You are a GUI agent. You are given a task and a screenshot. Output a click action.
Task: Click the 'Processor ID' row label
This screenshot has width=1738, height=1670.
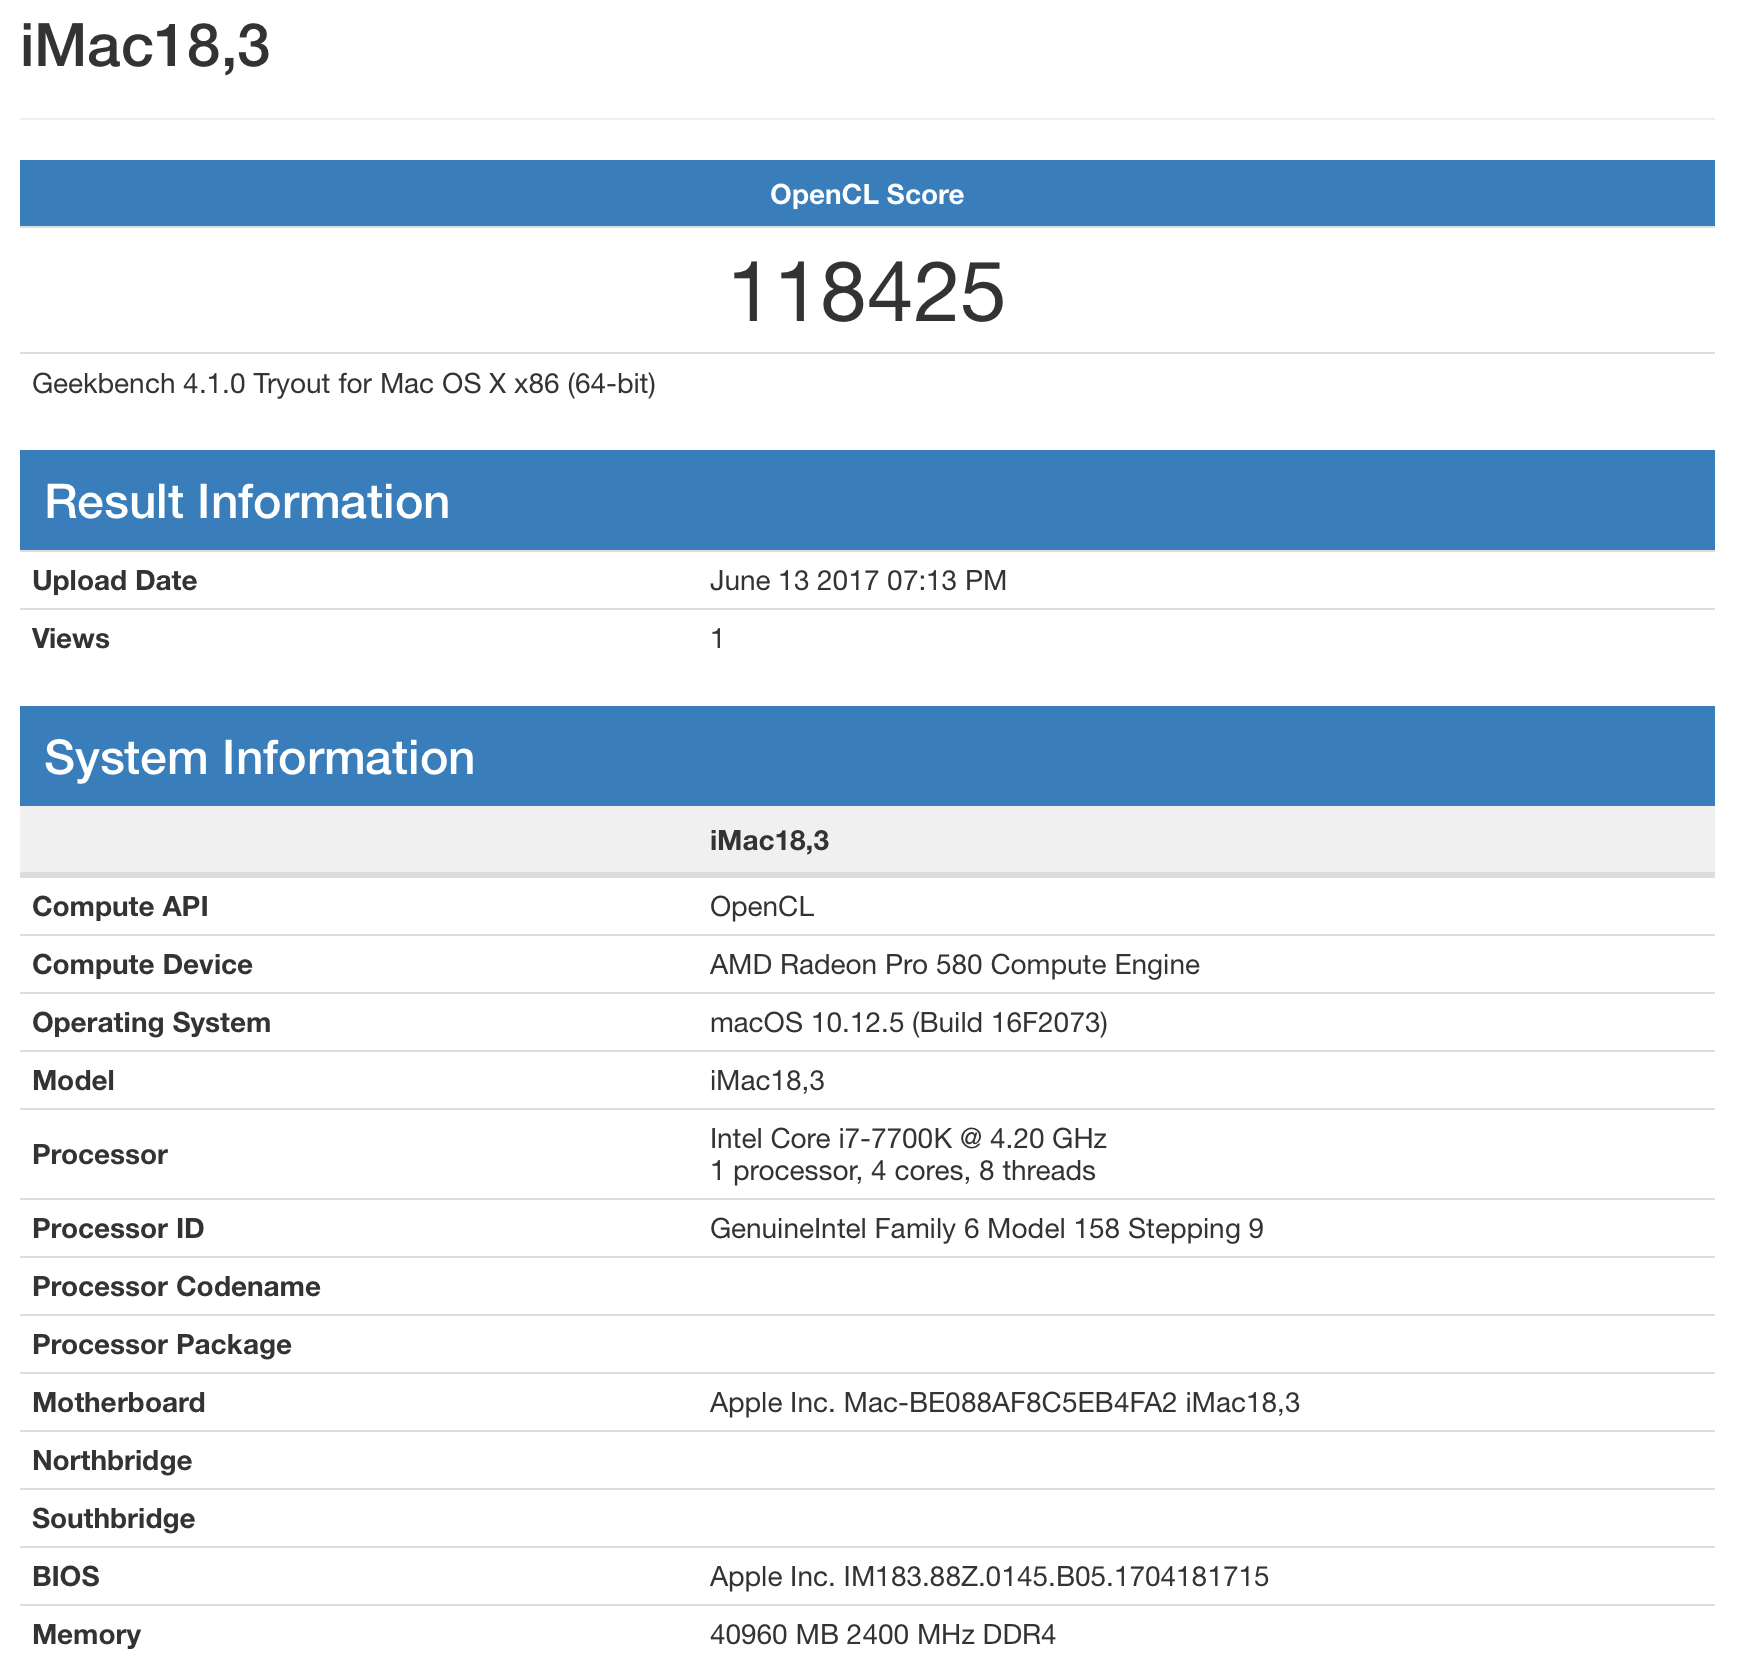pyautogui.click(x=118, y=1229)
